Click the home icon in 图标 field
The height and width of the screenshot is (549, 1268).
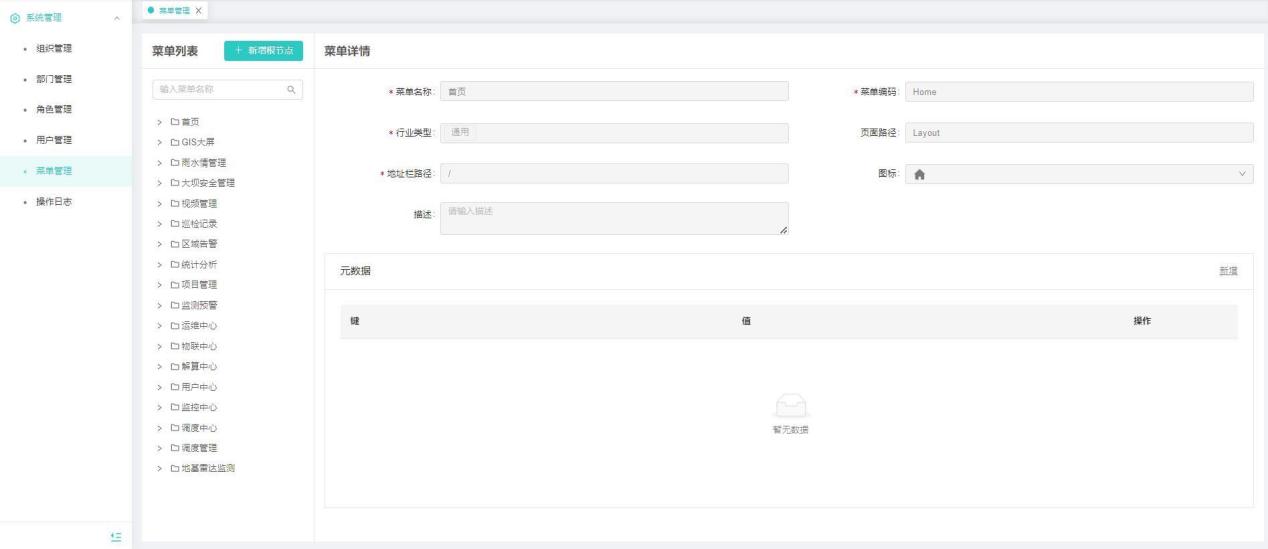point(920,173)
